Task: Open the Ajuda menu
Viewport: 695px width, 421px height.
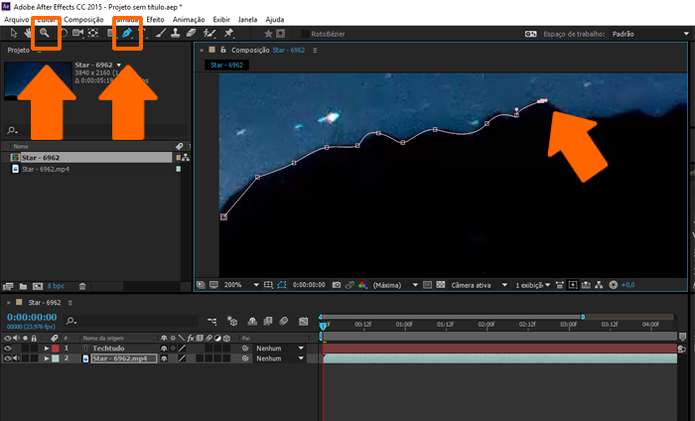Action: pos(275,19)
